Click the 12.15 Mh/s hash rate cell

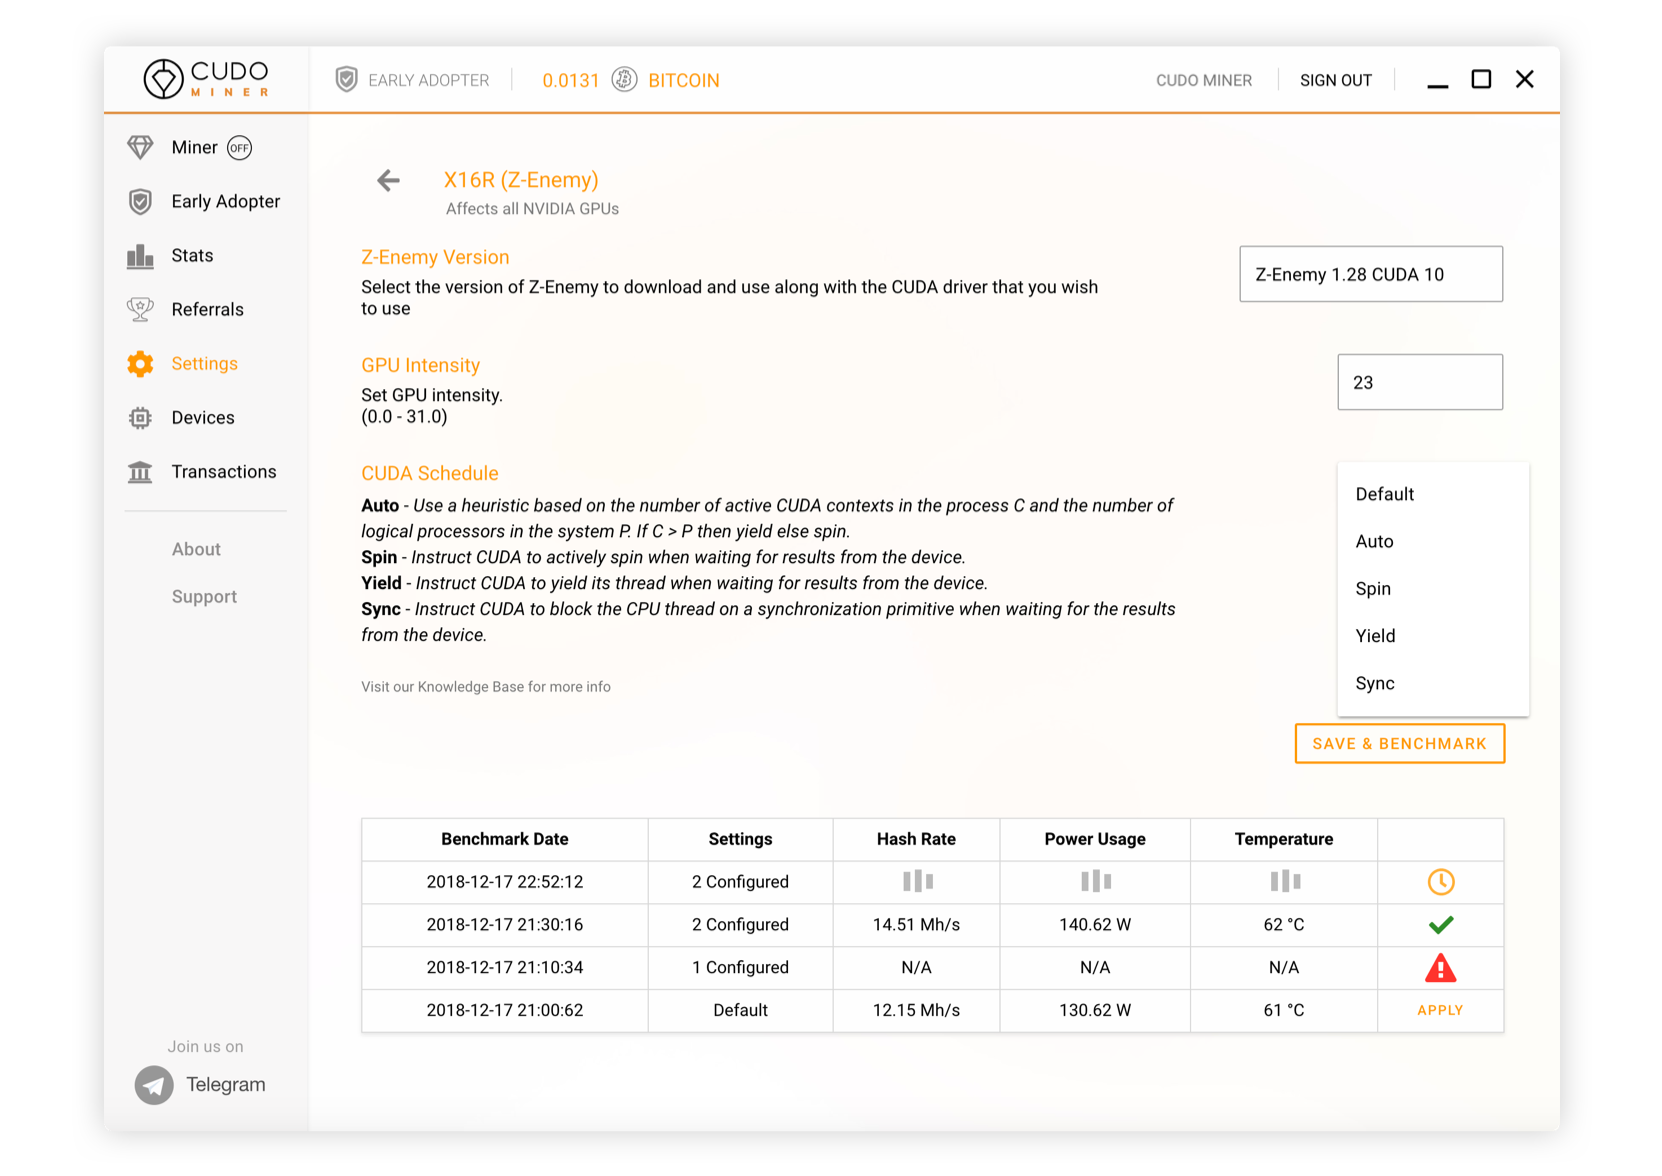click(916, 1010)
